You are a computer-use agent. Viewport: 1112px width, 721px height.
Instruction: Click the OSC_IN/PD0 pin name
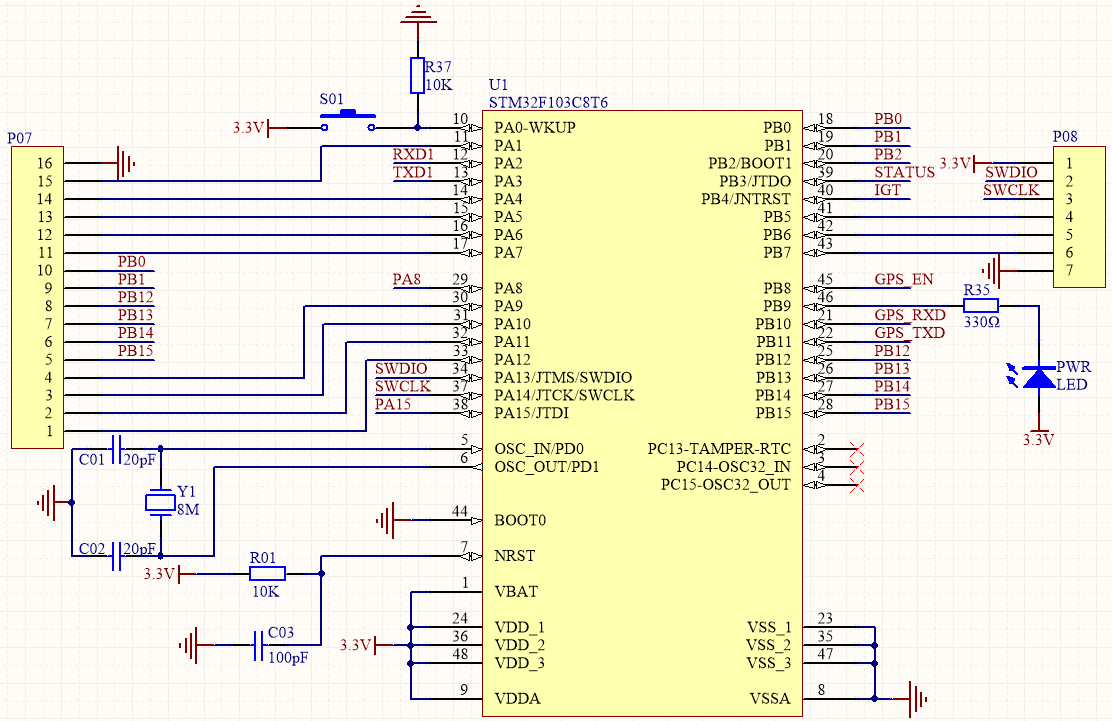pyautogui.click(x=539, y=449)
